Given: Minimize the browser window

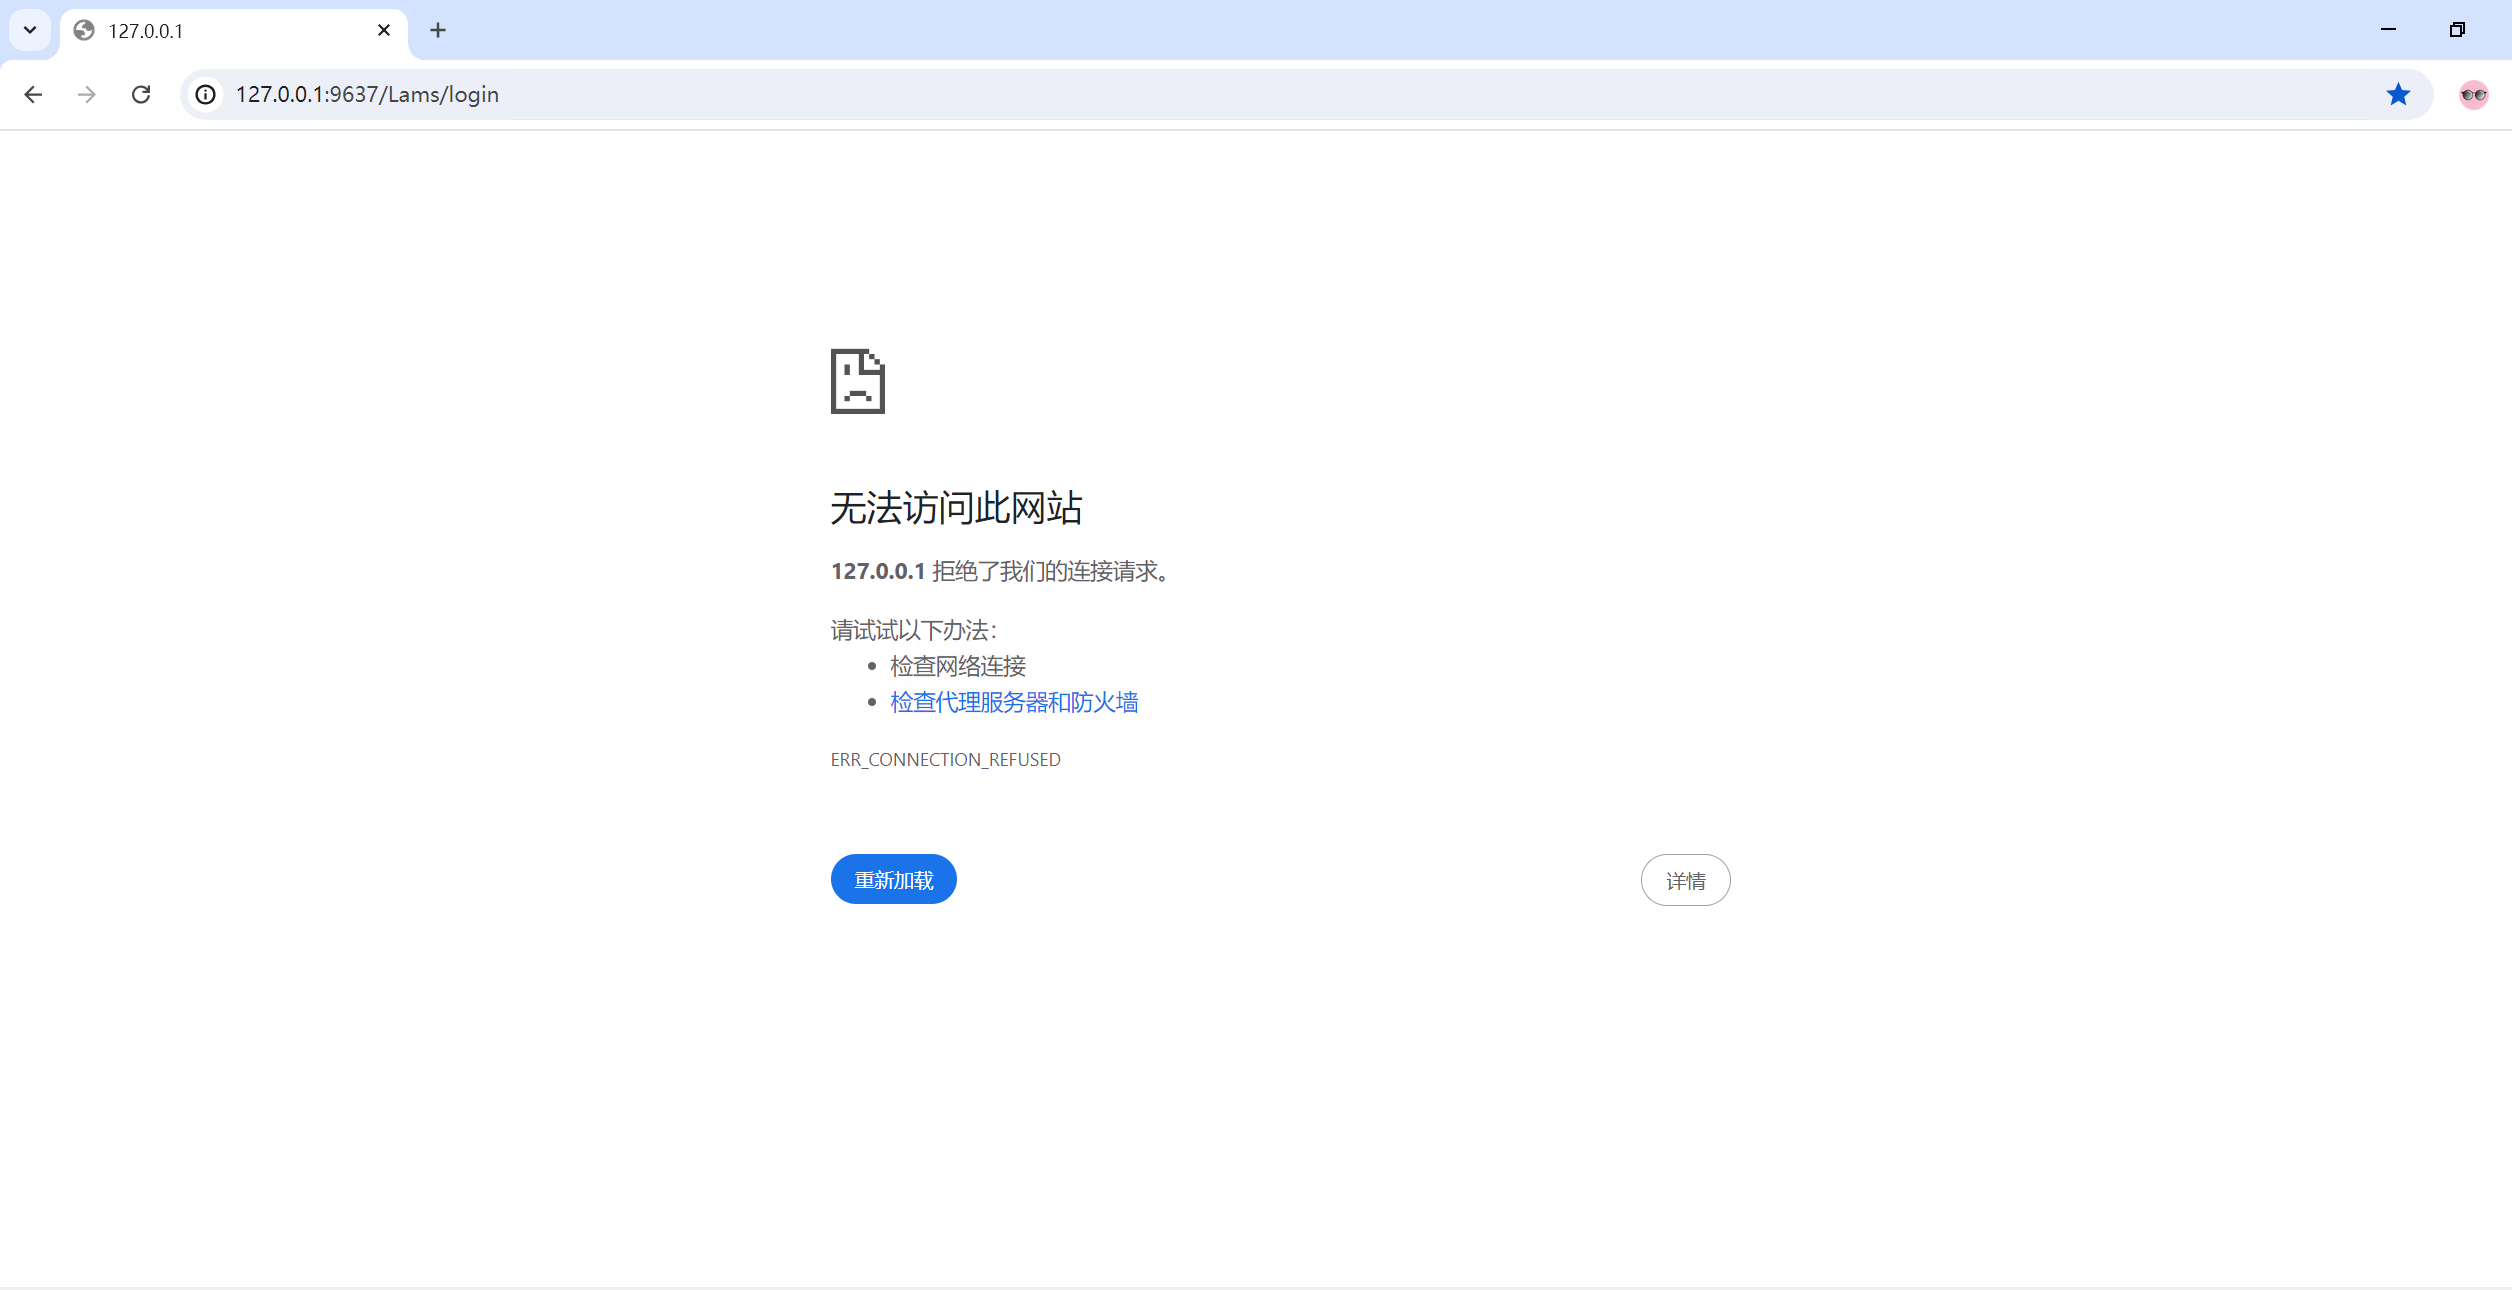Looking at the screenshot, I should pyautogui.click(x=2388, y=30).
